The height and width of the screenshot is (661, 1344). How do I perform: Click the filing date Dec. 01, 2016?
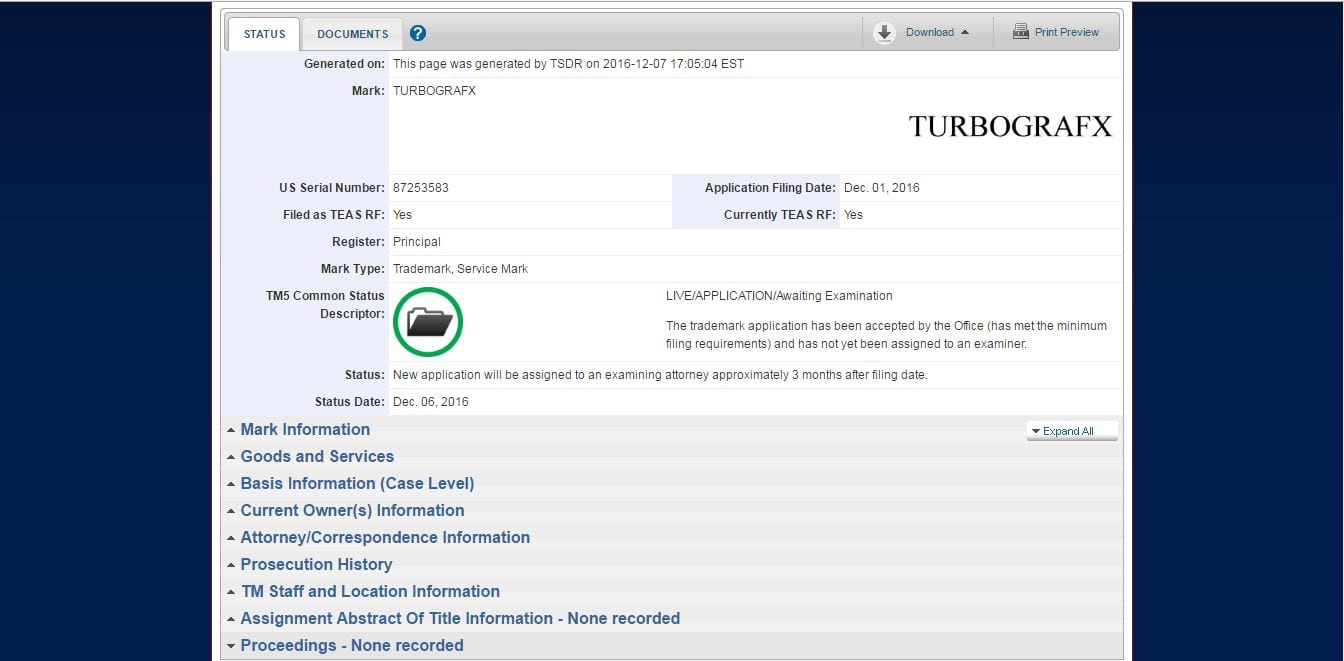(881, 188)
